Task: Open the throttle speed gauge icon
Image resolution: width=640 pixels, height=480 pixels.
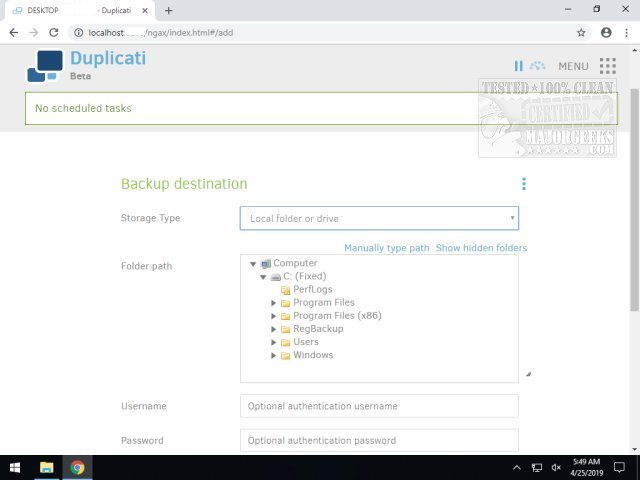Action: 538,65
